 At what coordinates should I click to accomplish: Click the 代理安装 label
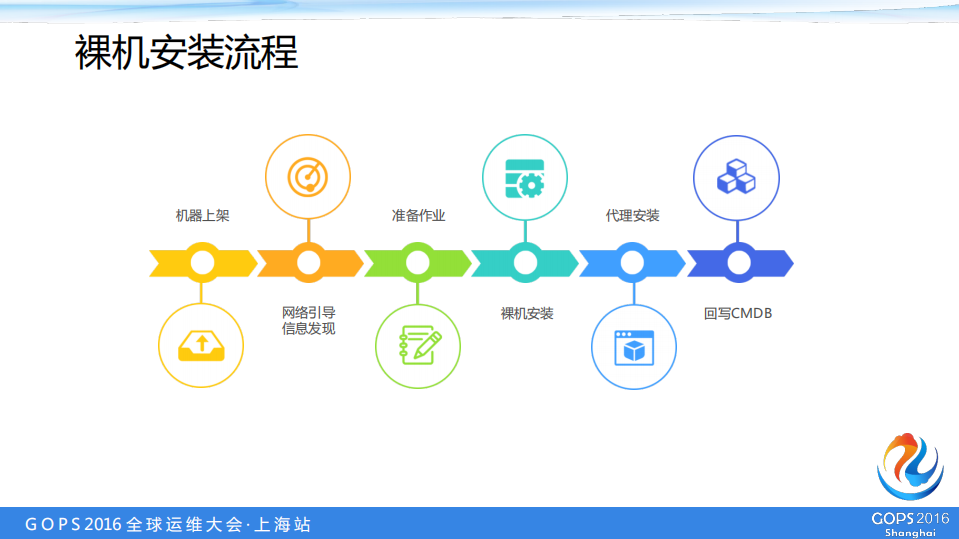[x=632, y=216]
